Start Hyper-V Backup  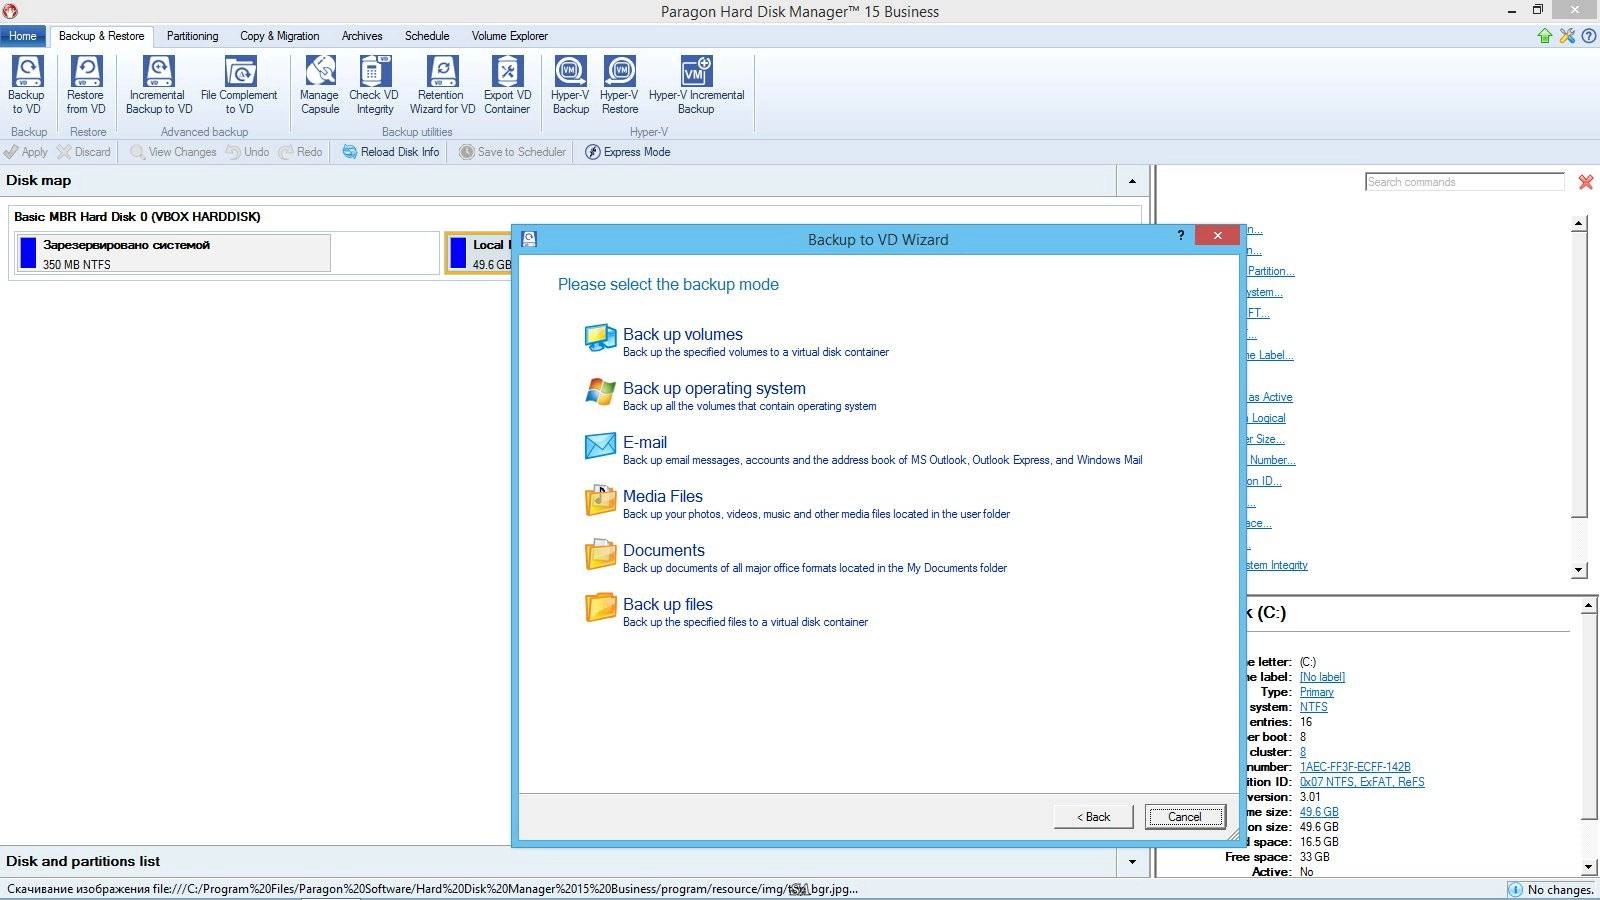[571, 86]
